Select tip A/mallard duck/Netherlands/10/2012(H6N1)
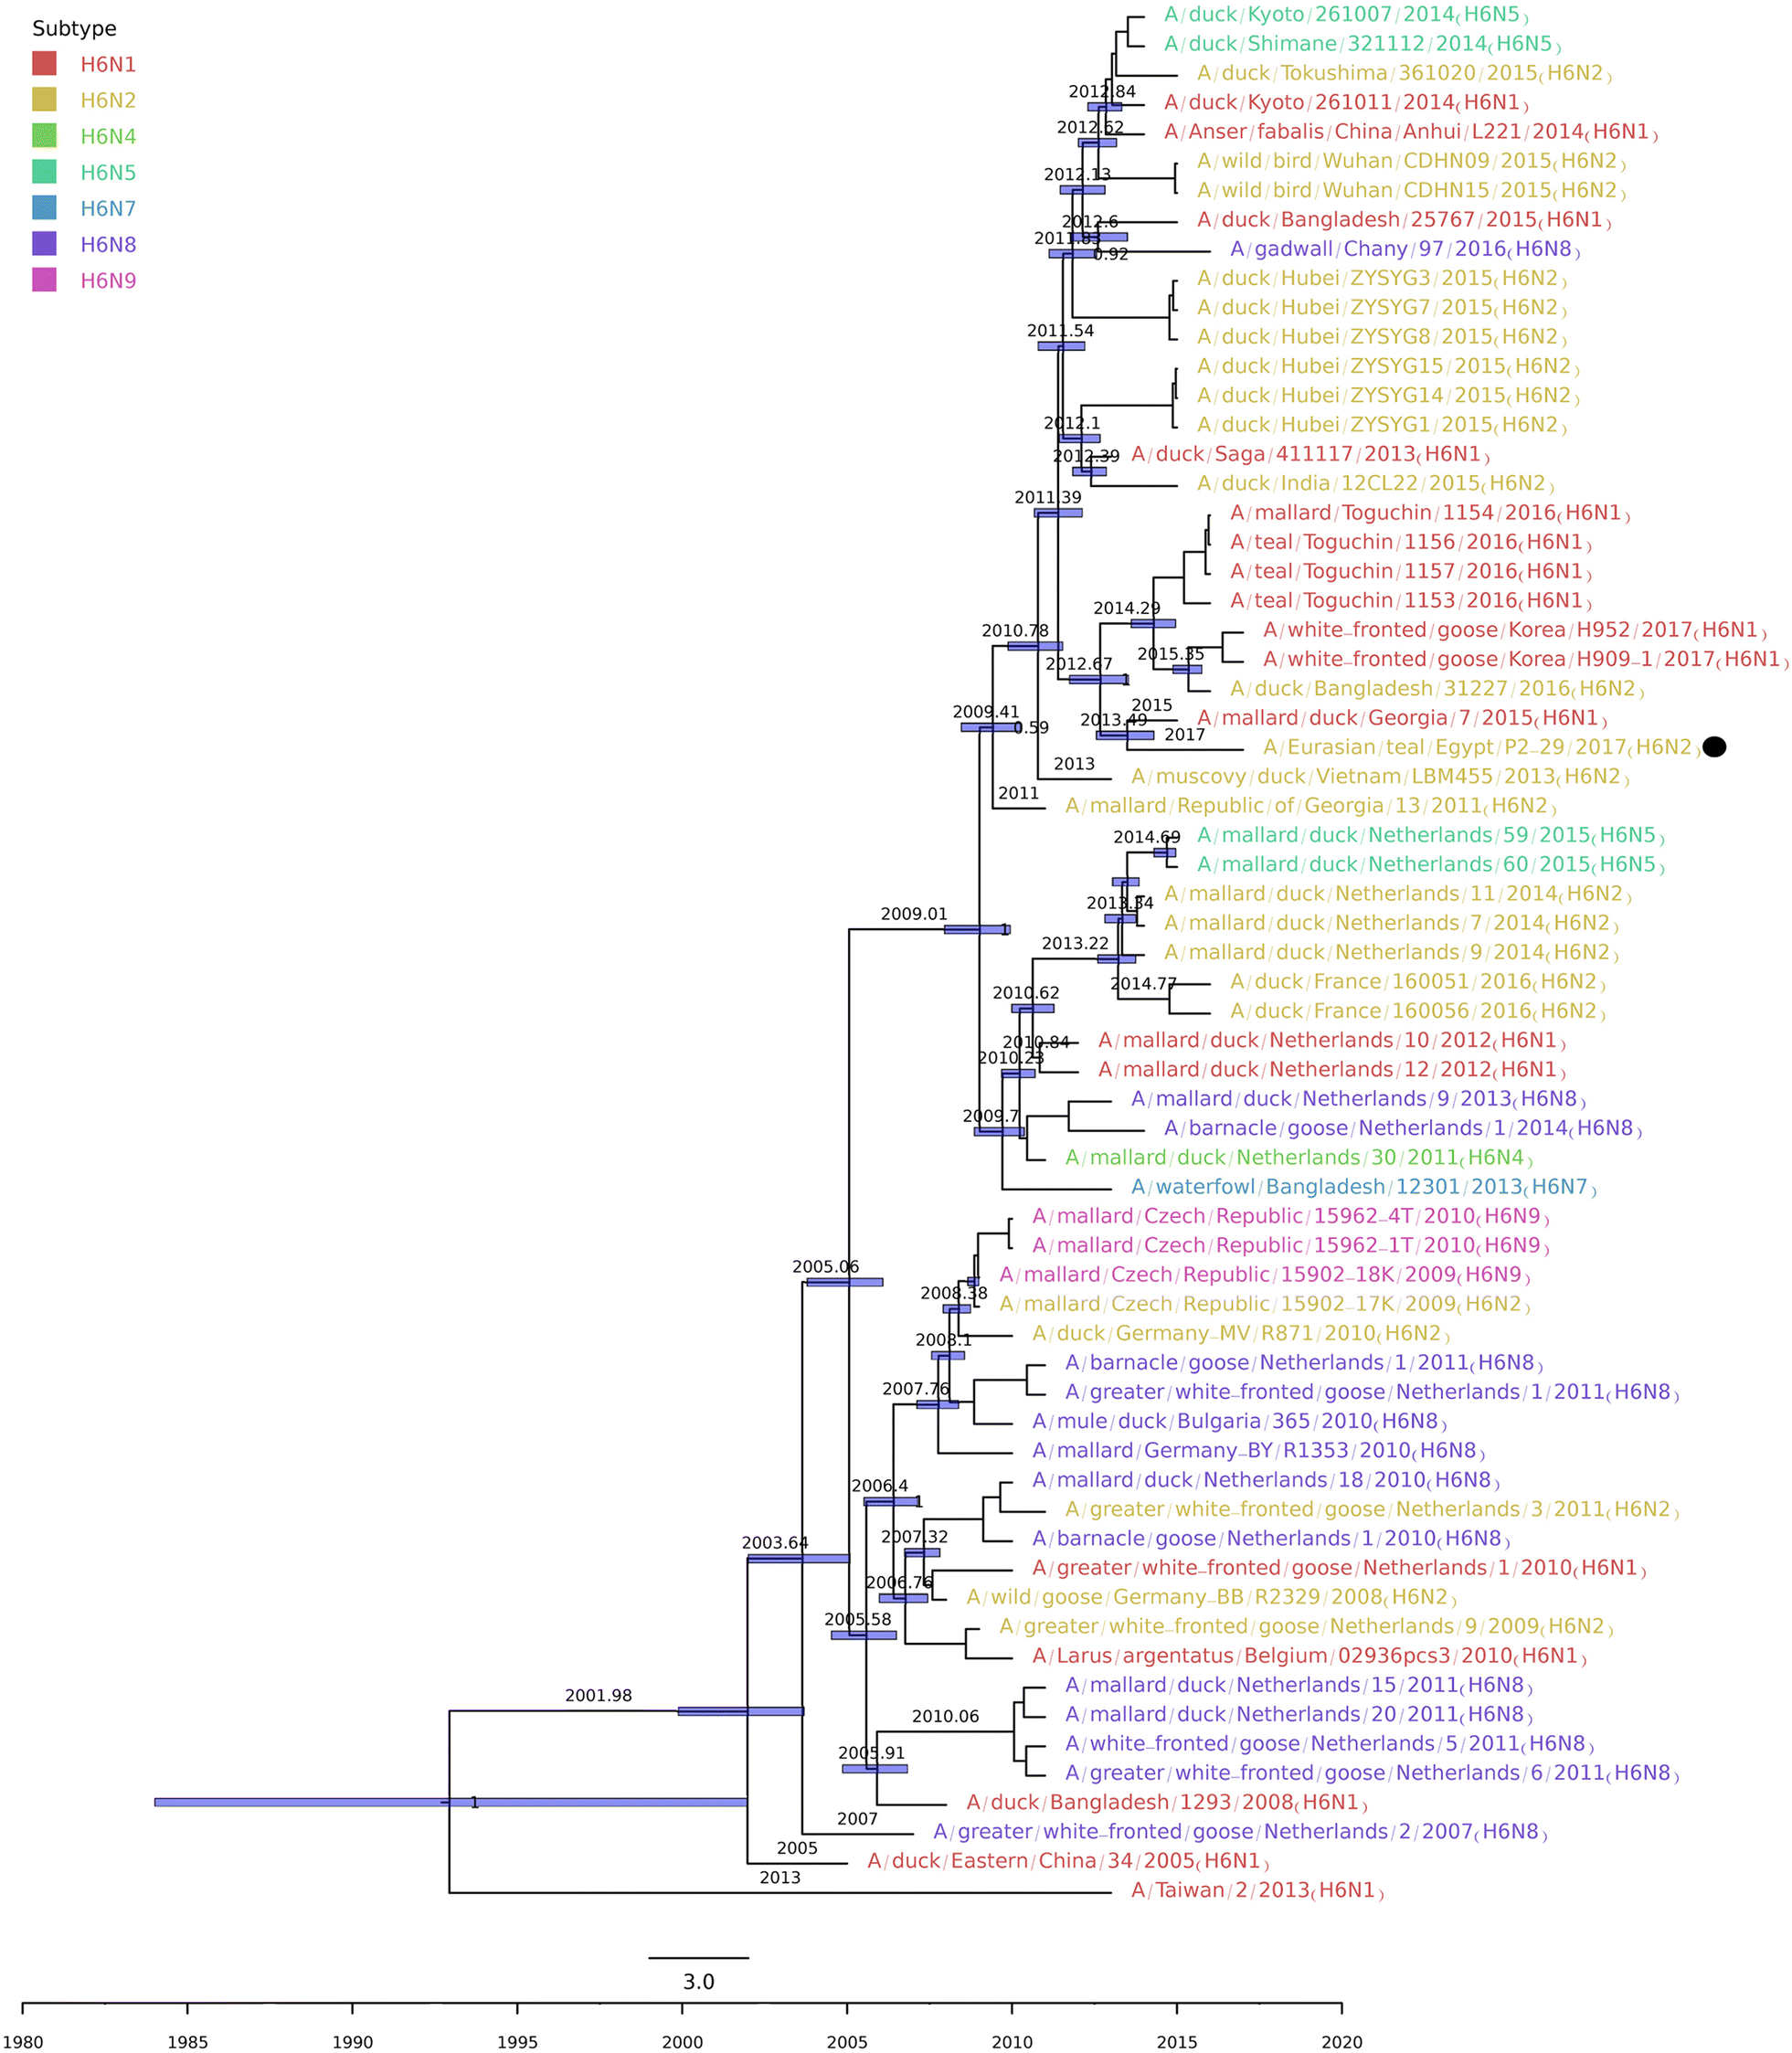1792x2053 pixels. (x=1332, y=1041)
